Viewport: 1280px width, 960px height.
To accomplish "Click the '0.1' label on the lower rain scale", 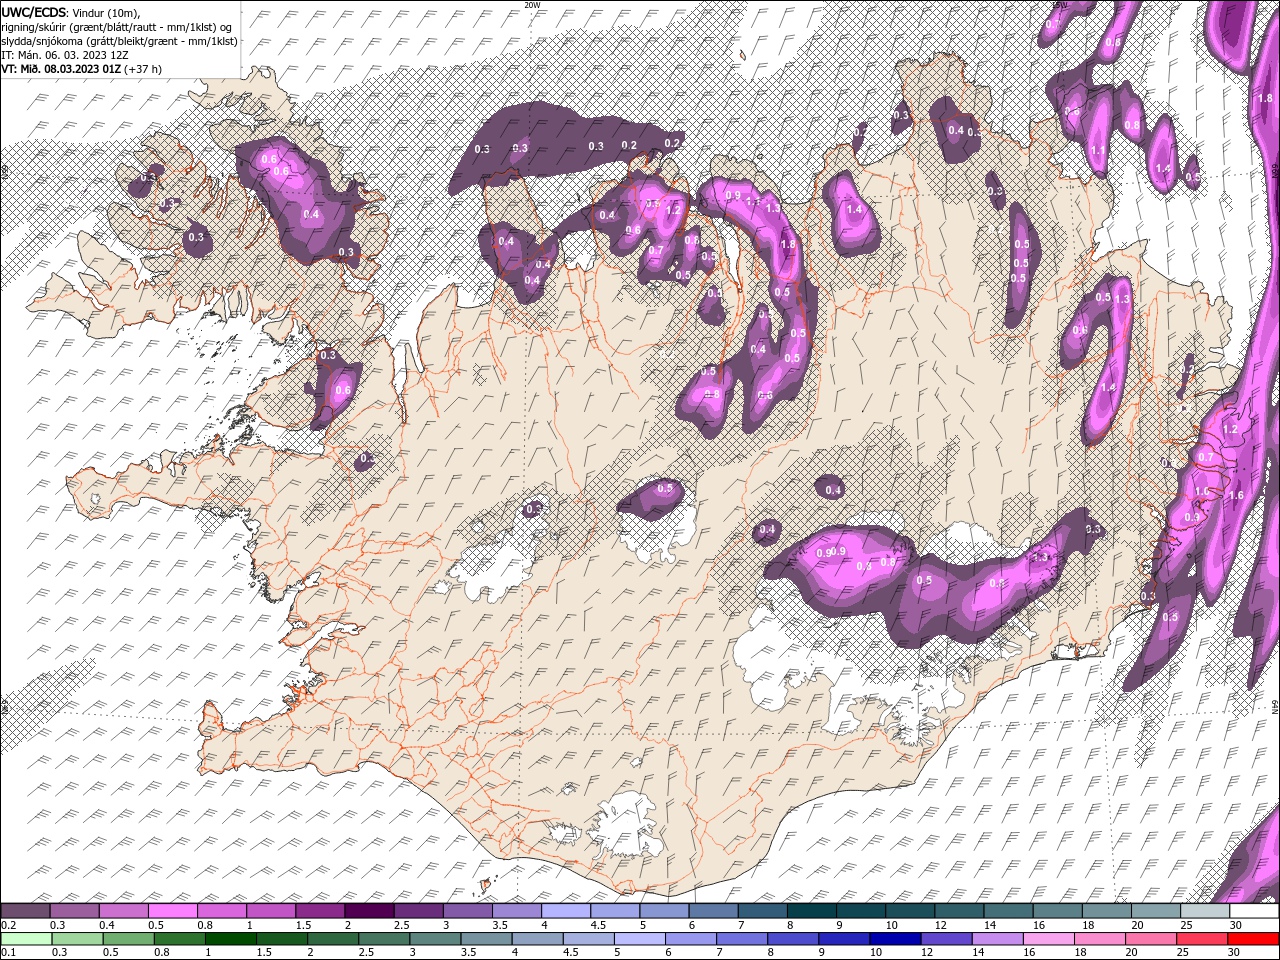I will [x=9, y=952].
